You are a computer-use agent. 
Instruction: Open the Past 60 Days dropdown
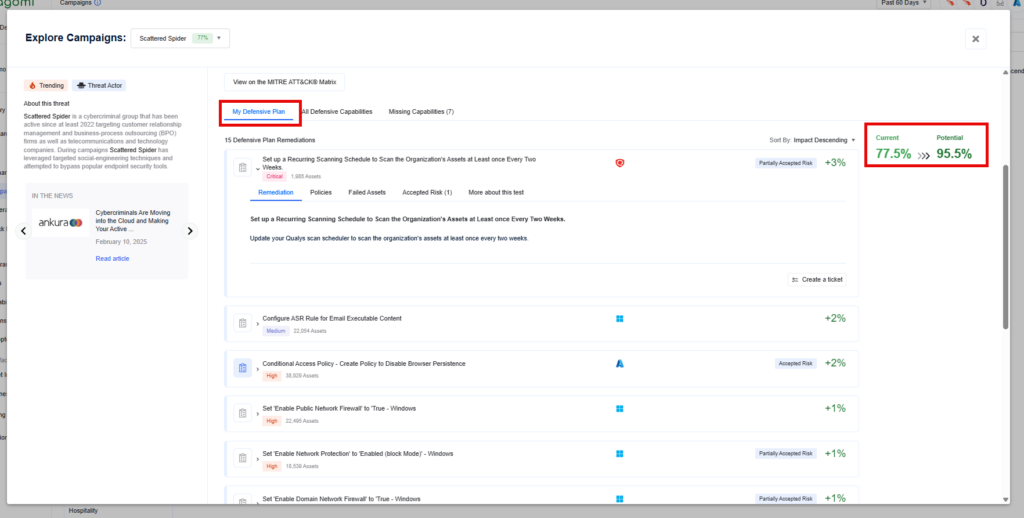coord(904,3)
